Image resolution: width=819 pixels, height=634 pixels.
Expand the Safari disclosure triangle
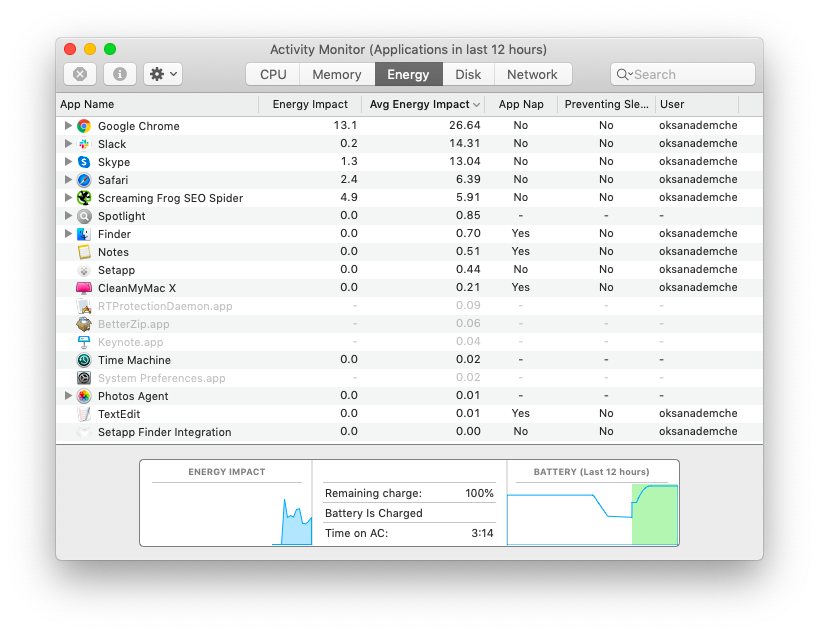click(68, 179)
